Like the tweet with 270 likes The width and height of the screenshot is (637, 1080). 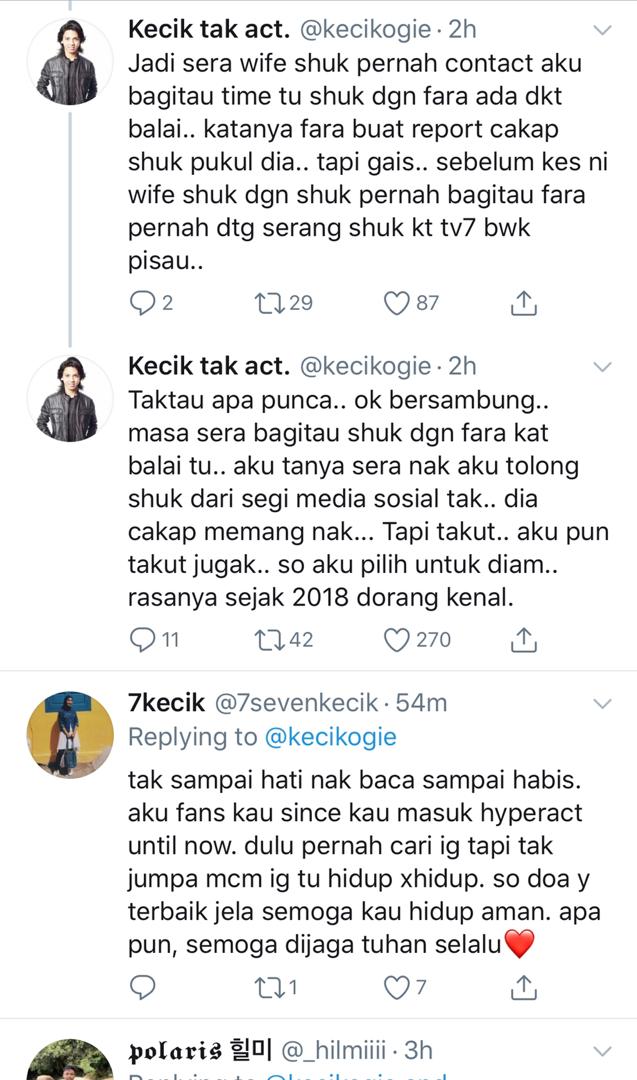[399, 639]
